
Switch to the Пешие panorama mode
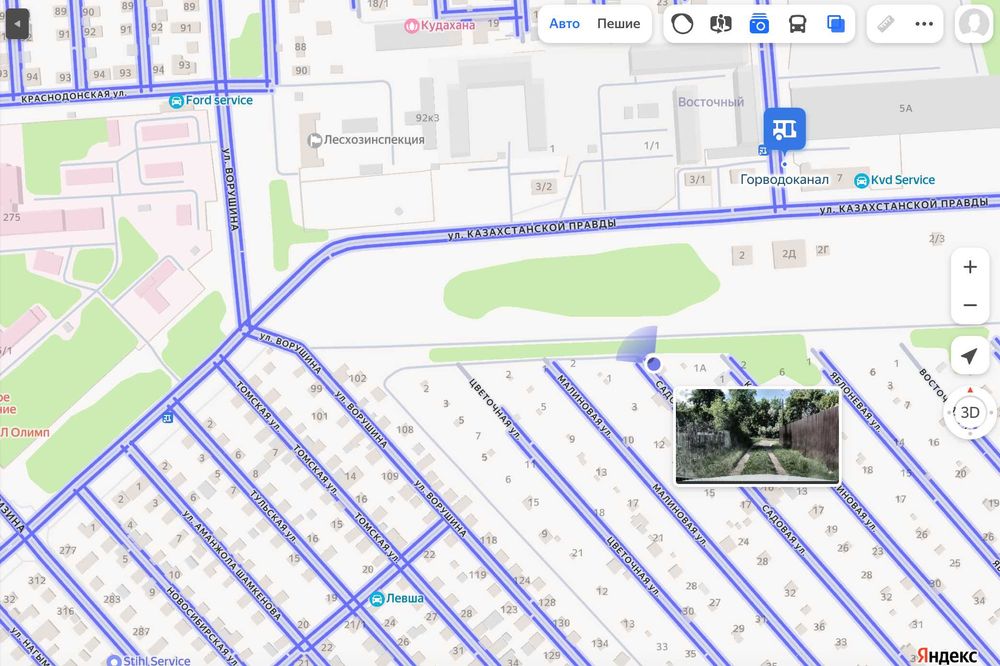618,24
